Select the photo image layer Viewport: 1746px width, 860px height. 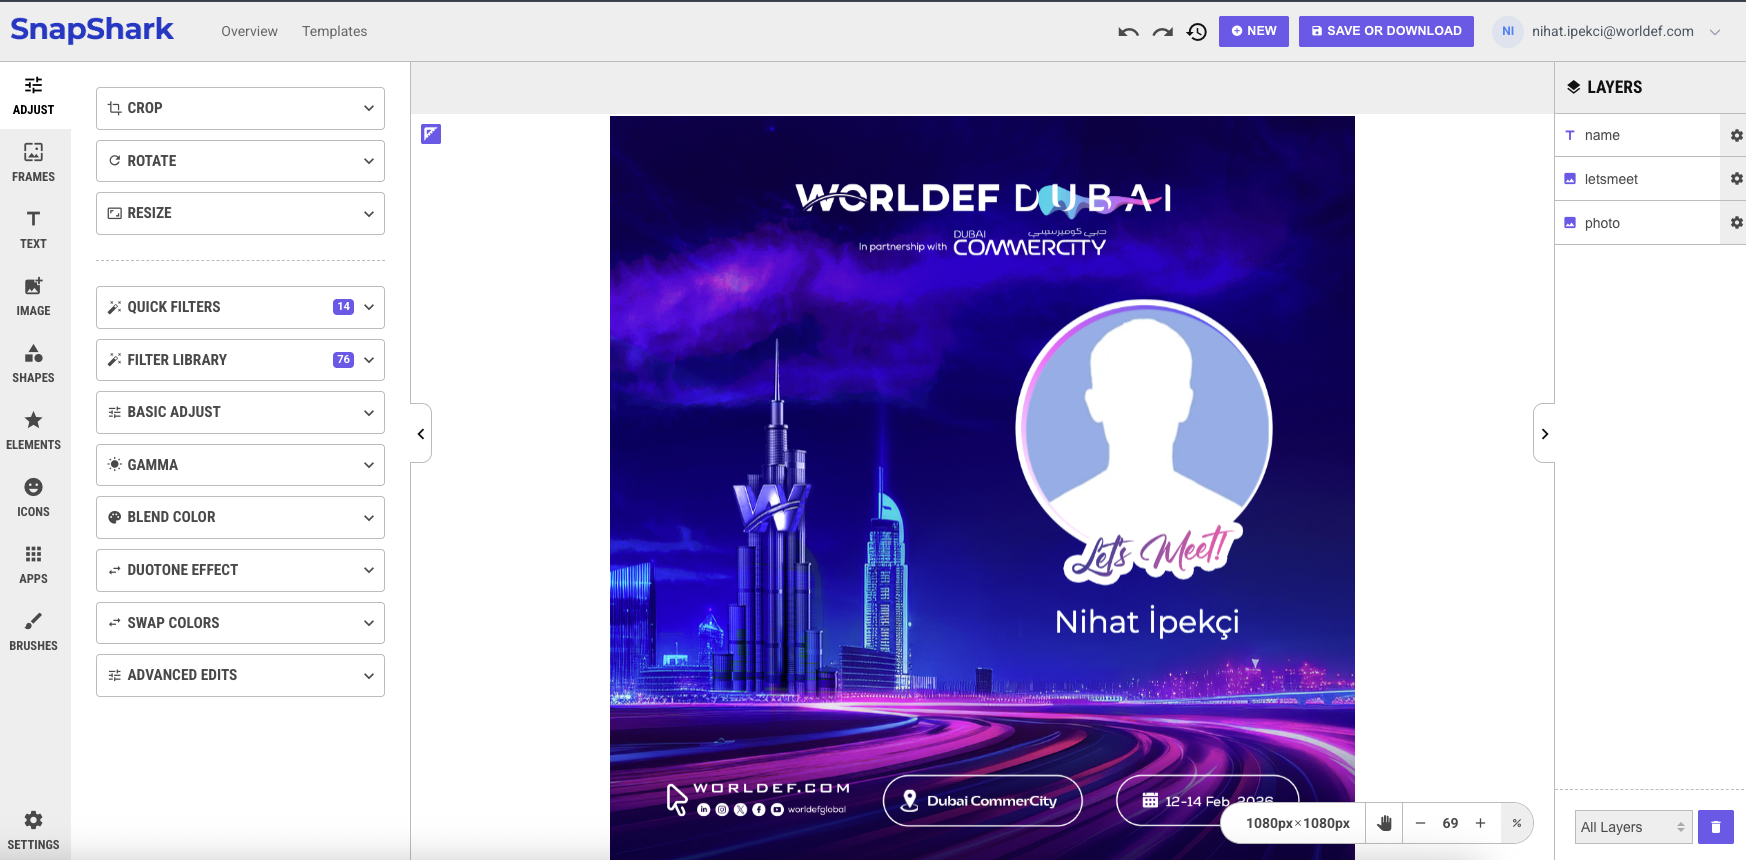(1637, 223)
